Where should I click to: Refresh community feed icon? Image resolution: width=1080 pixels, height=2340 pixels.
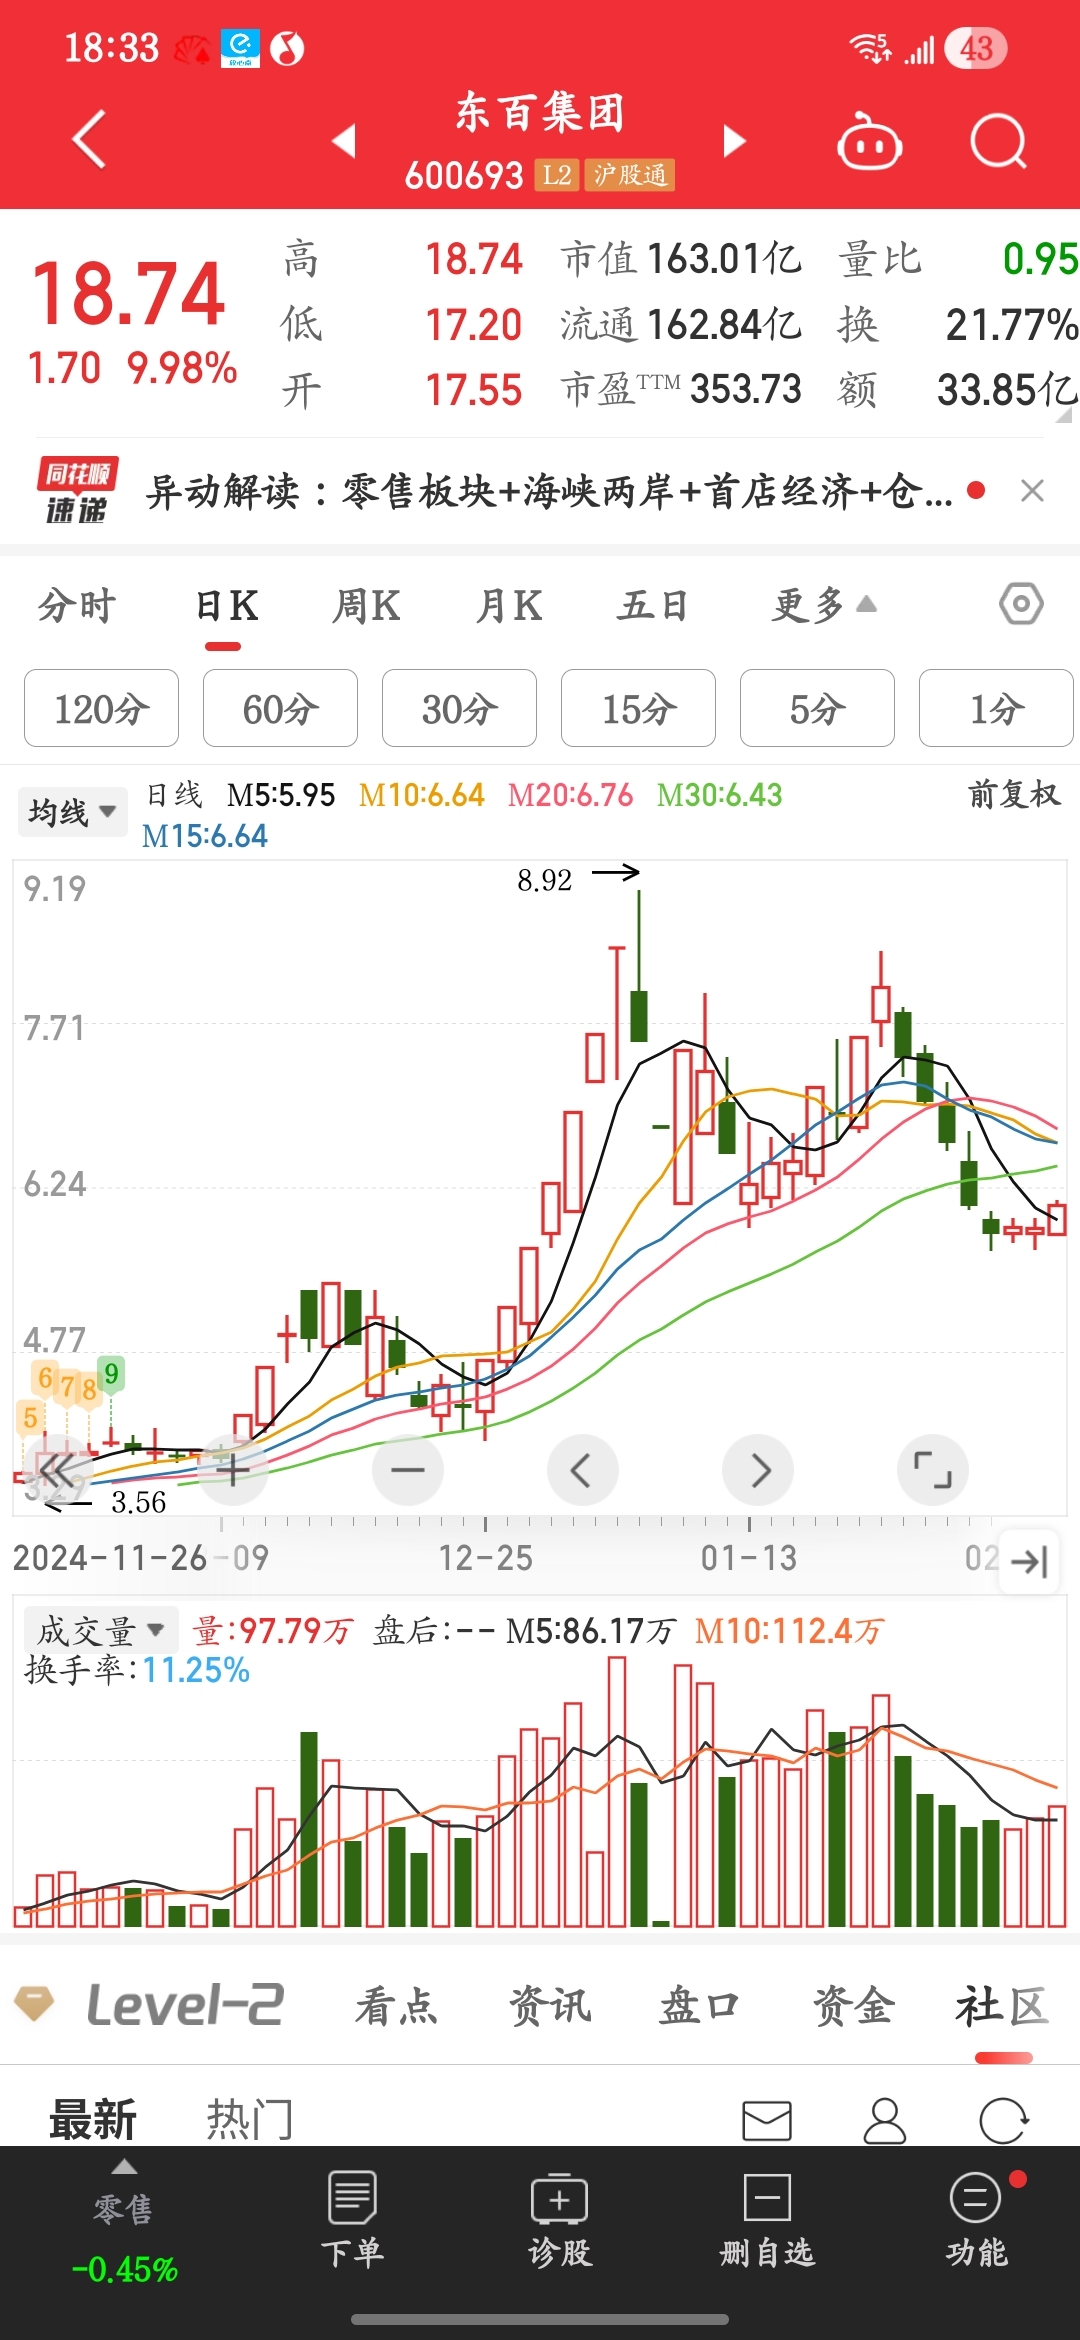[1004, 2120]
